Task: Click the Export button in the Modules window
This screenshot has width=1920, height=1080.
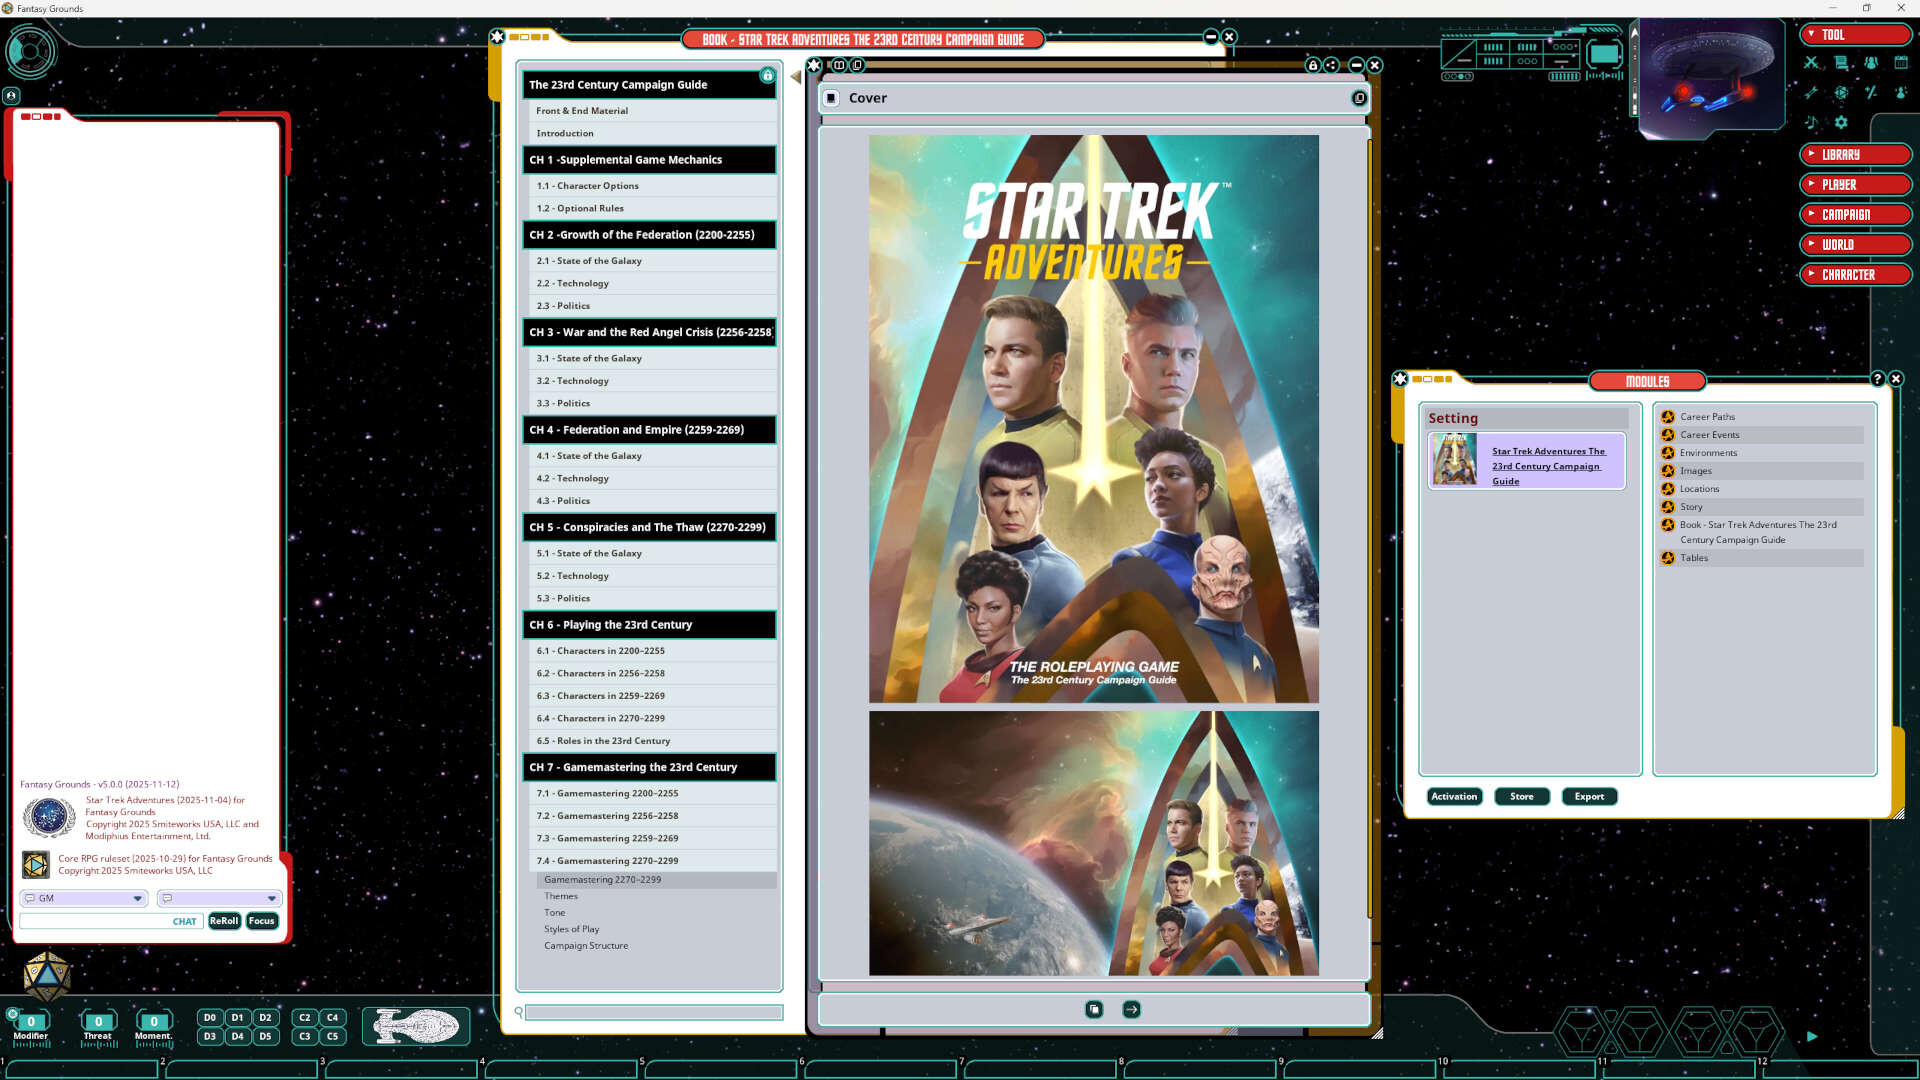Action: click(x=1589, y=796)
